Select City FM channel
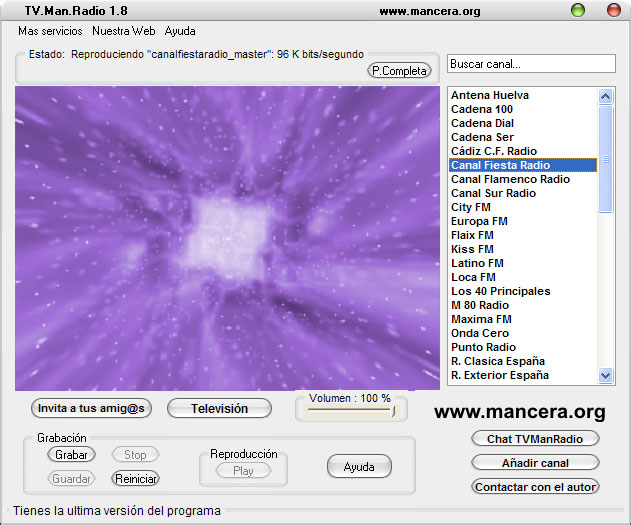The image size is (631, 525). [523, 207]
